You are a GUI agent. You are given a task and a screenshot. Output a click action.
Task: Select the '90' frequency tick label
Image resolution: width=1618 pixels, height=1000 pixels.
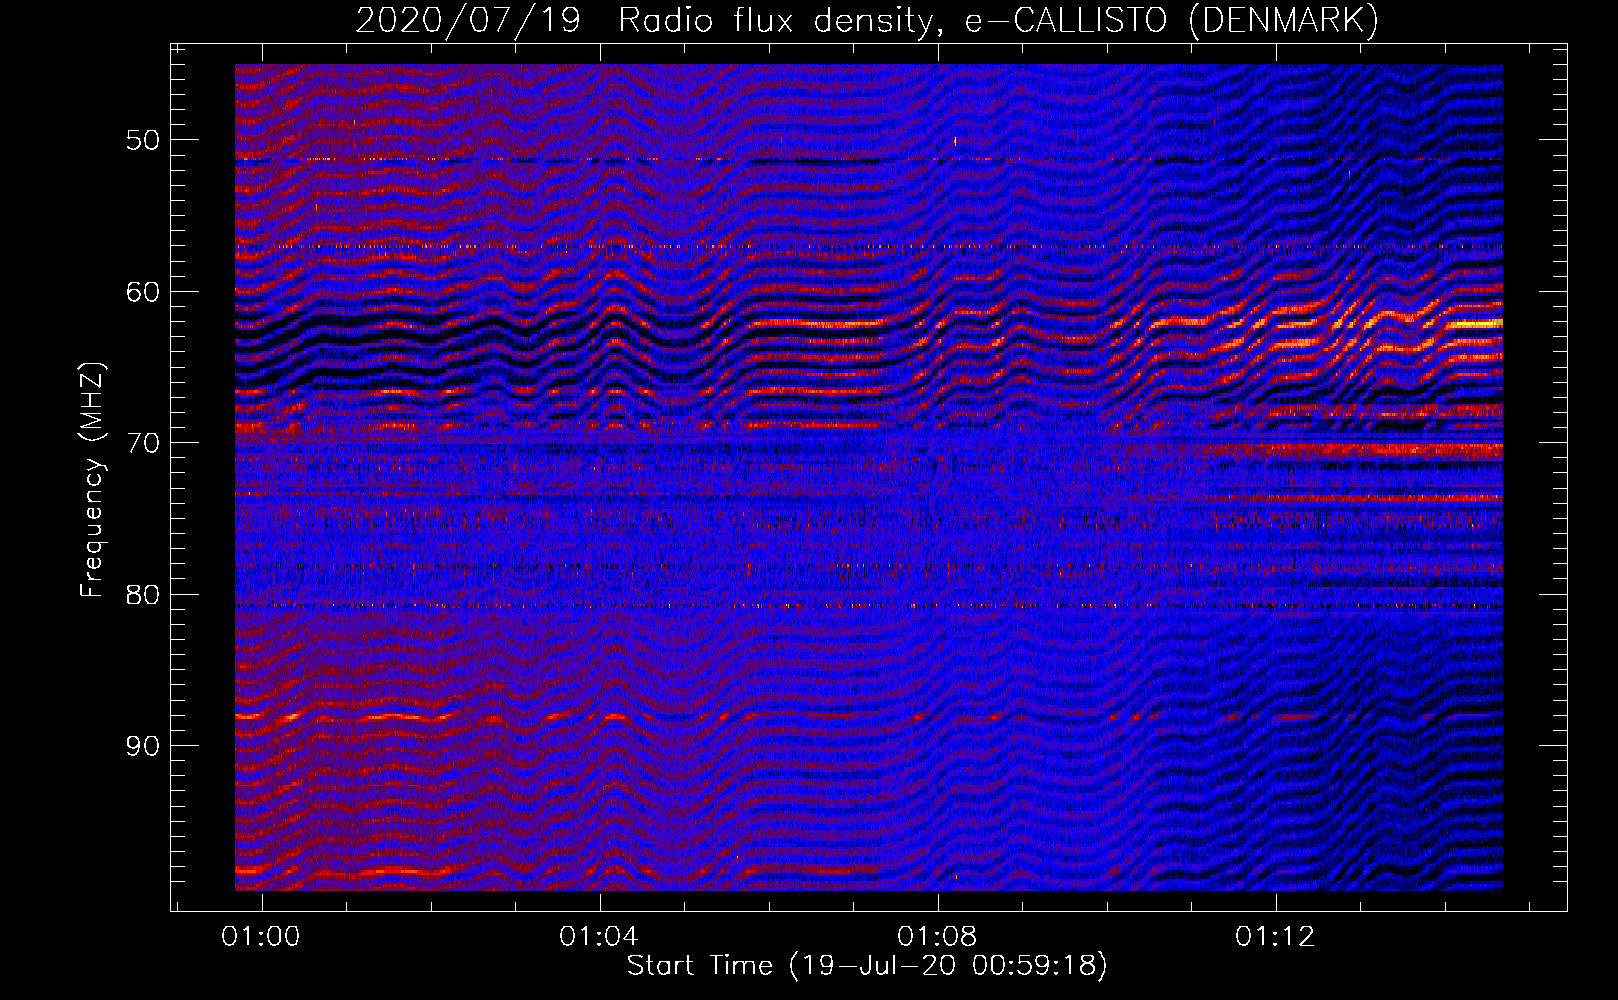coord(143,747)
